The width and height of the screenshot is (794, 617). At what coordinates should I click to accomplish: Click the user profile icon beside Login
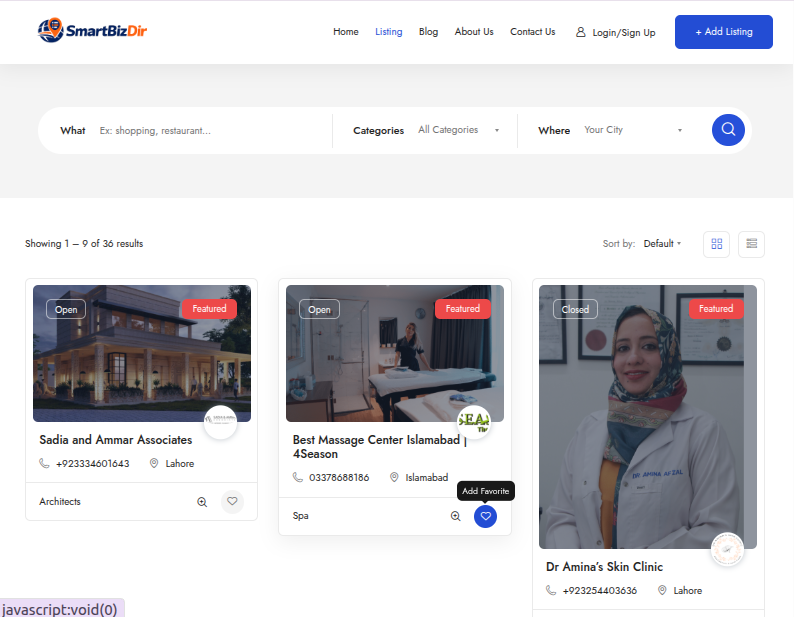tap(580, 32)
